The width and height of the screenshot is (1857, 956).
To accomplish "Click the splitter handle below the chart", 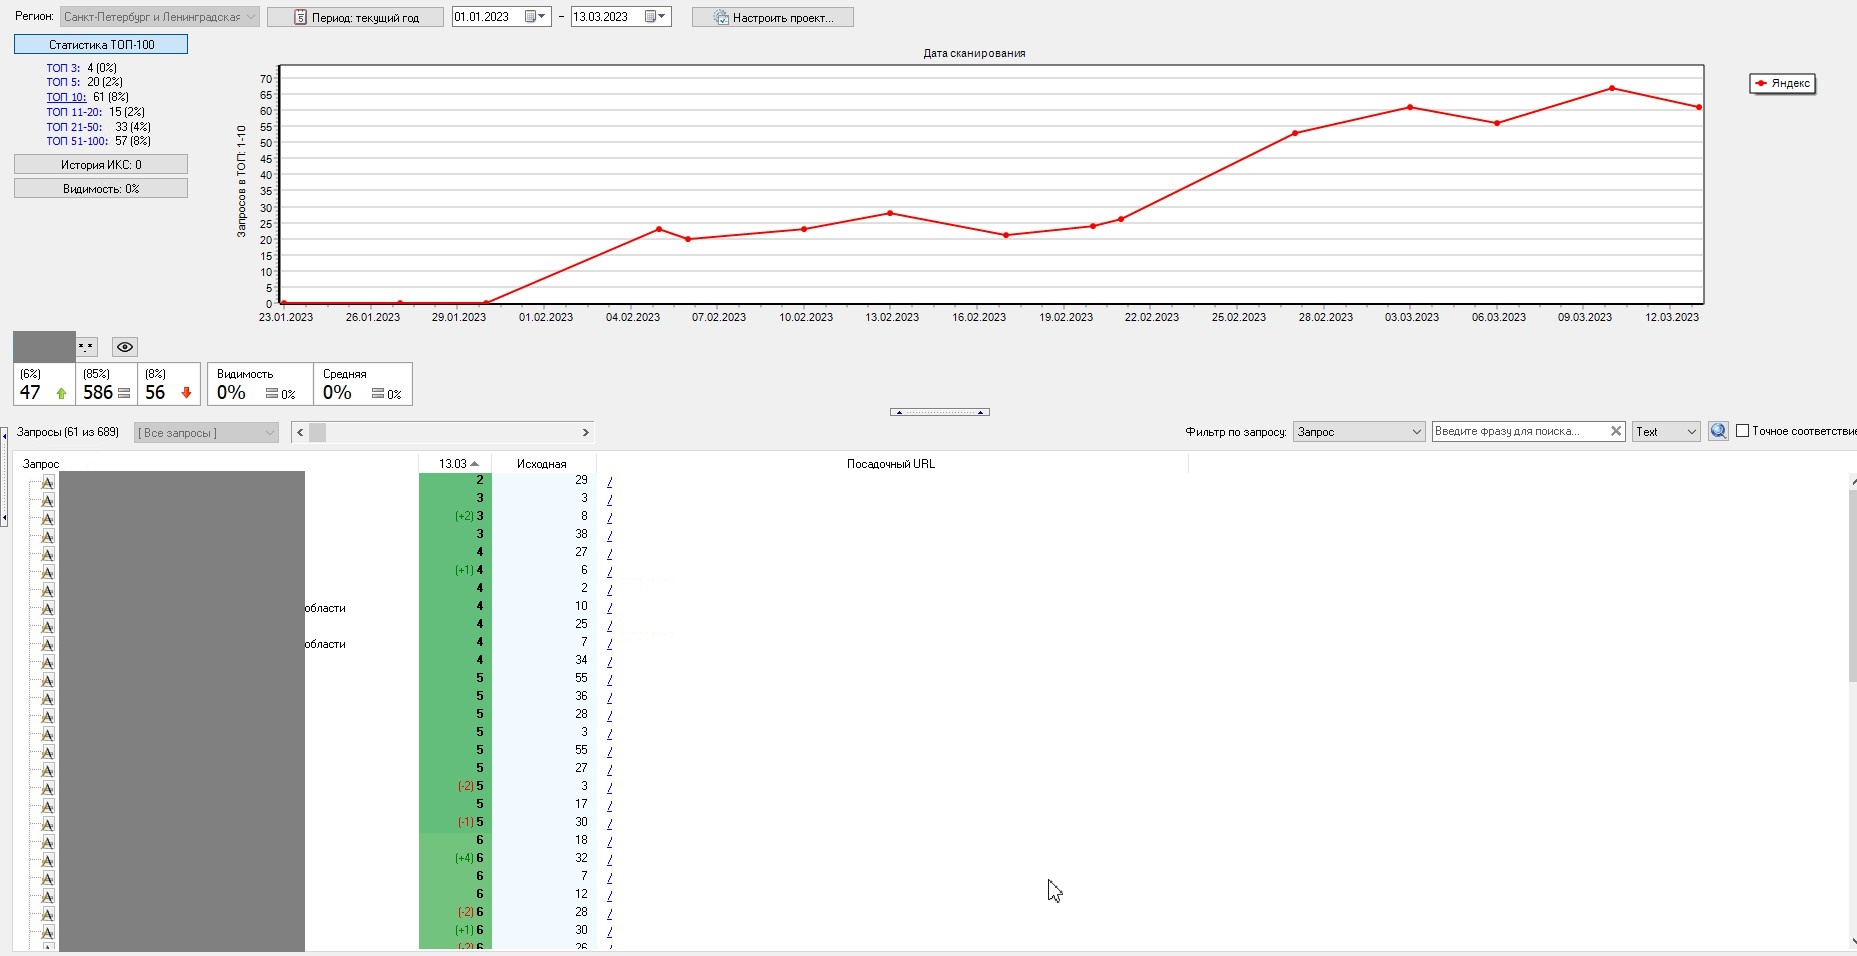I will (x=940, y=412).
